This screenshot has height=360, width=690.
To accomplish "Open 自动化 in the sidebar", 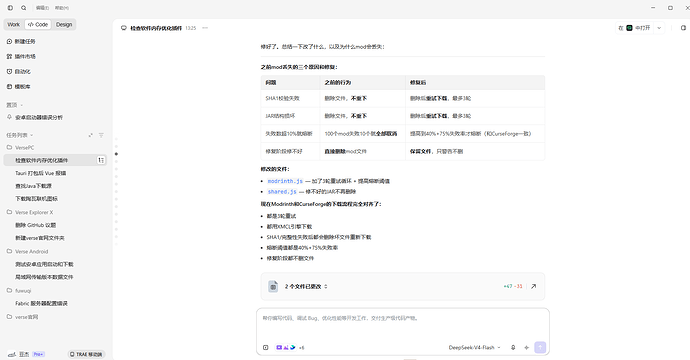I will click(x=19, y=71).
